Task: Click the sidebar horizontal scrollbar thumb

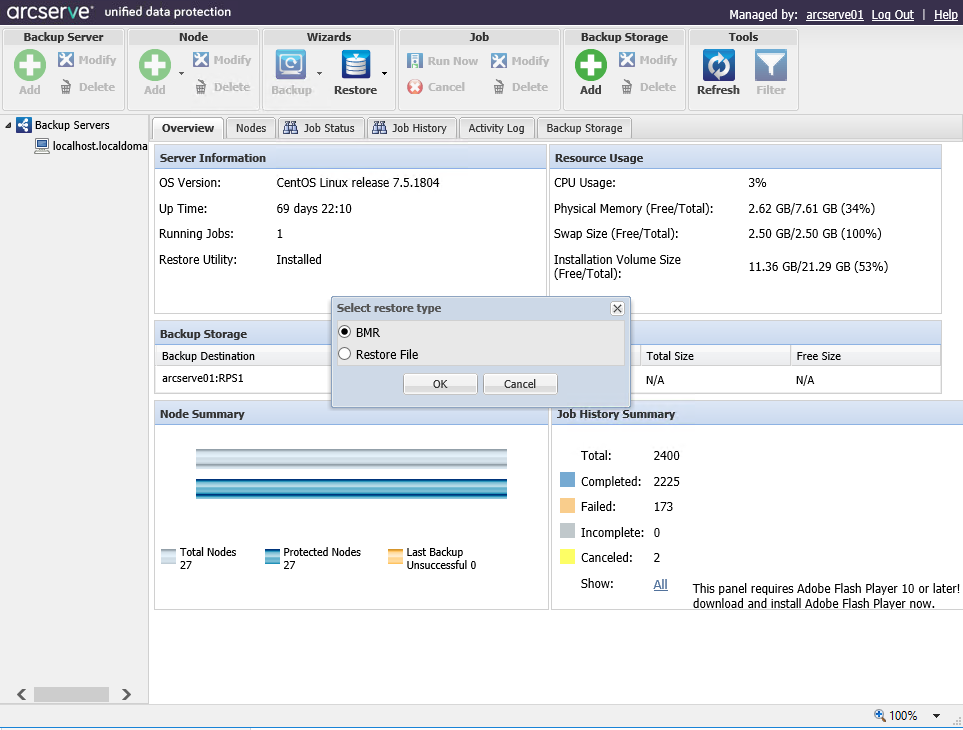Action: [x=71, y=694]
